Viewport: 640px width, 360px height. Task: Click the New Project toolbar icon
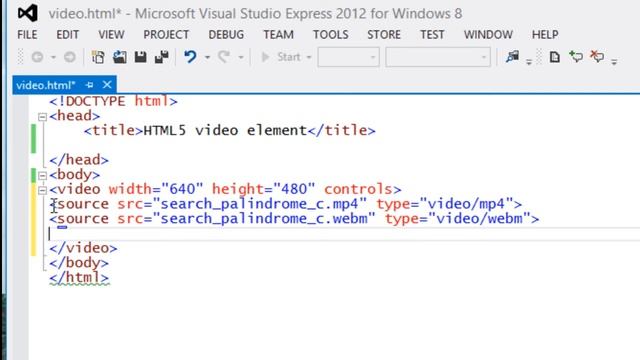point(98,57)
